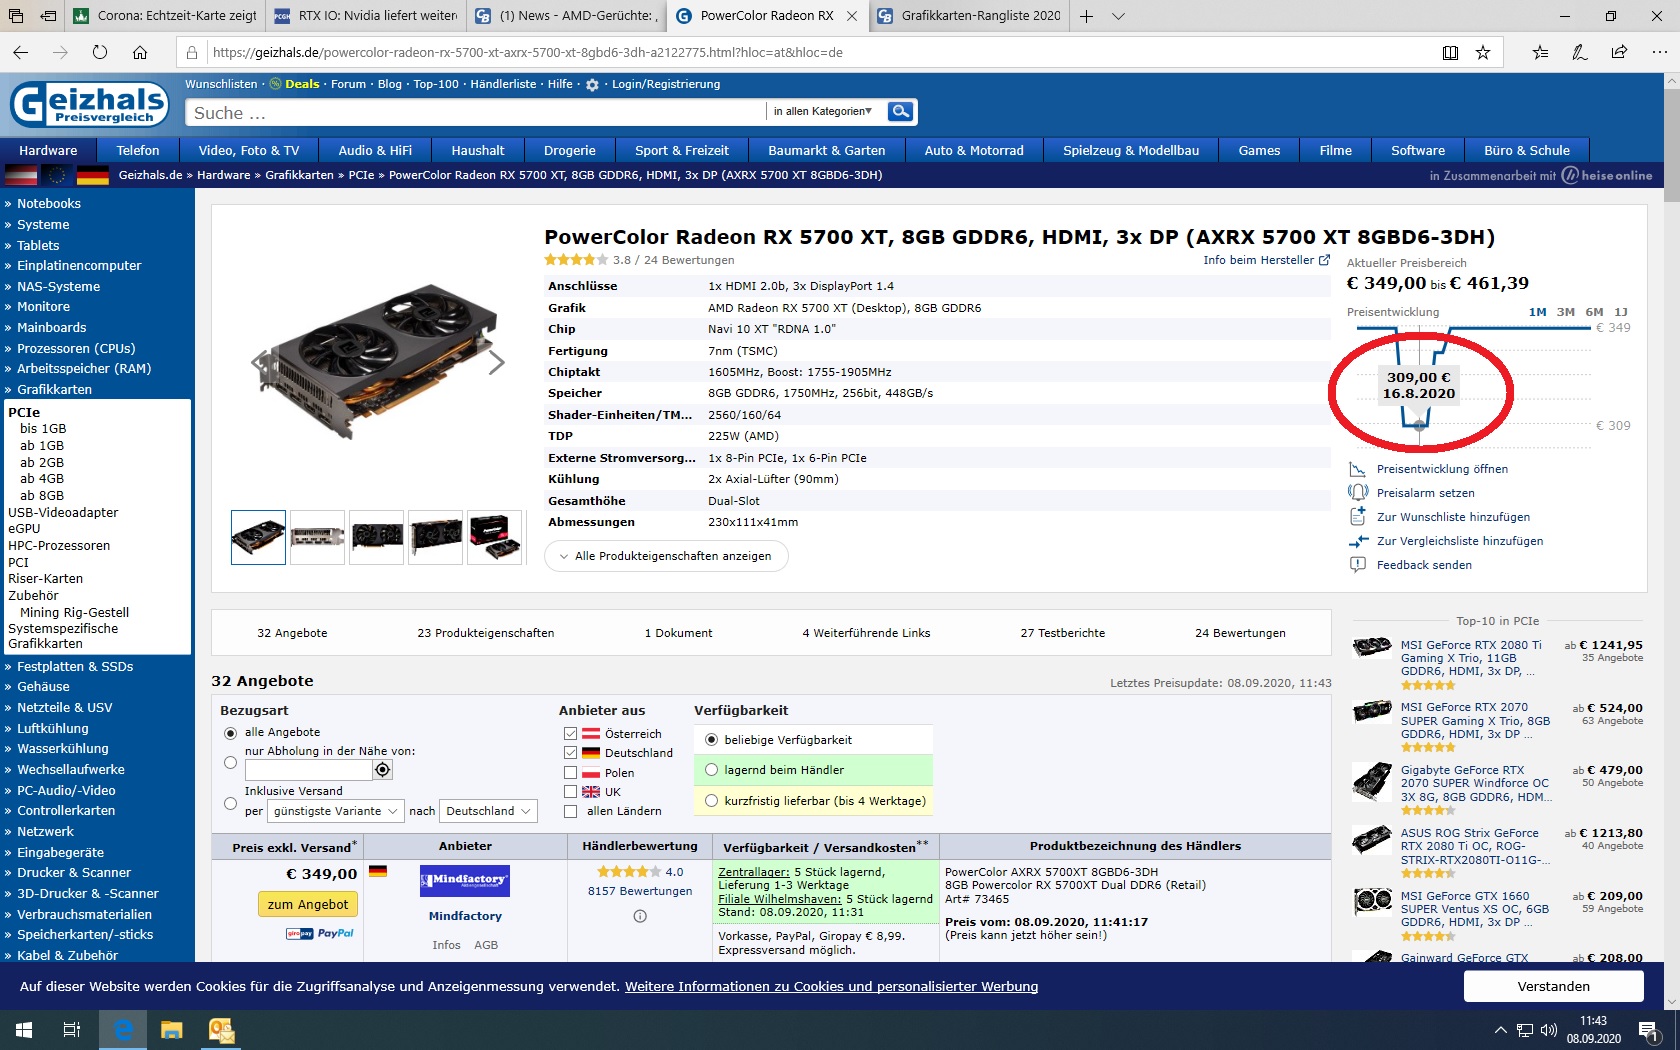The image size is (1680, 1050).
Task: Click browser refresh button
Action: (x=100, y=52)
